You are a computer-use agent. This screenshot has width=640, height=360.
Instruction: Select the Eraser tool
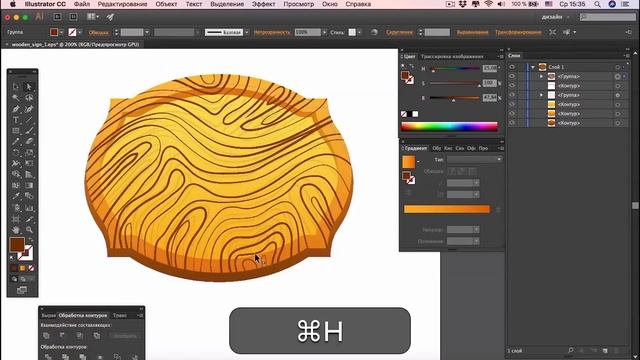(x=29, y=142)
